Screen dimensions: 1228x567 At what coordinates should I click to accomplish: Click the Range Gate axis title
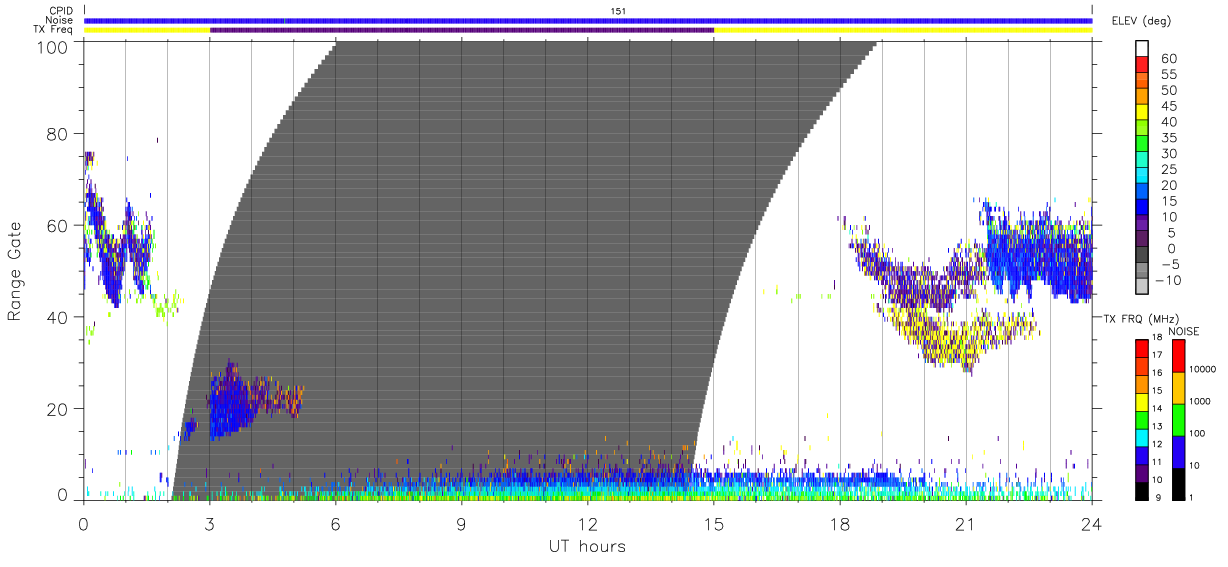point(16,271)
